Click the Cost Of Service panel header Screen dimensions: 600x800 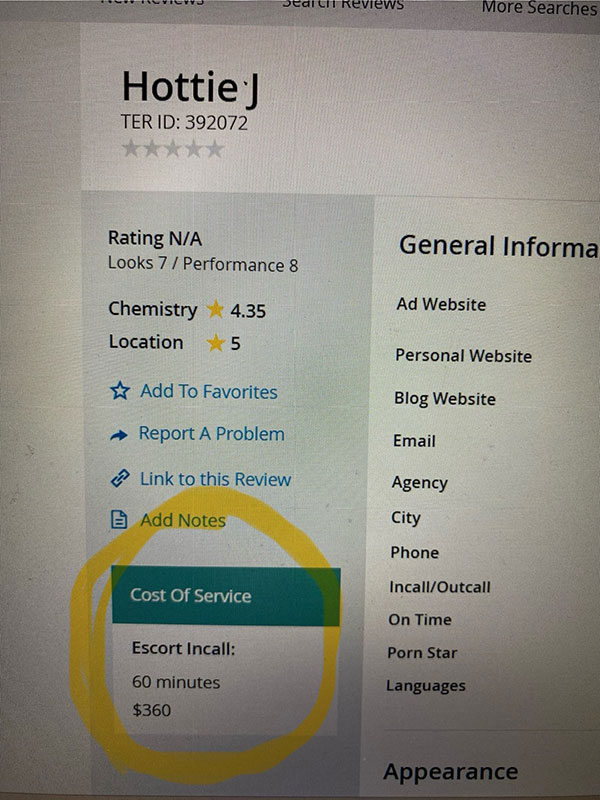(x=226, y=596)
